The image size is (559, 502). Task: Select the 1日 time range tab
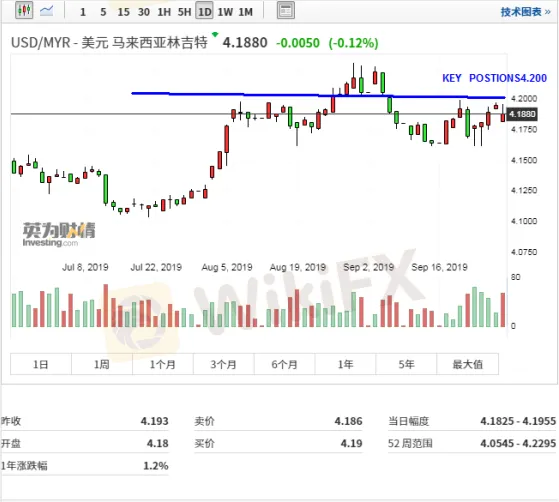41,364
